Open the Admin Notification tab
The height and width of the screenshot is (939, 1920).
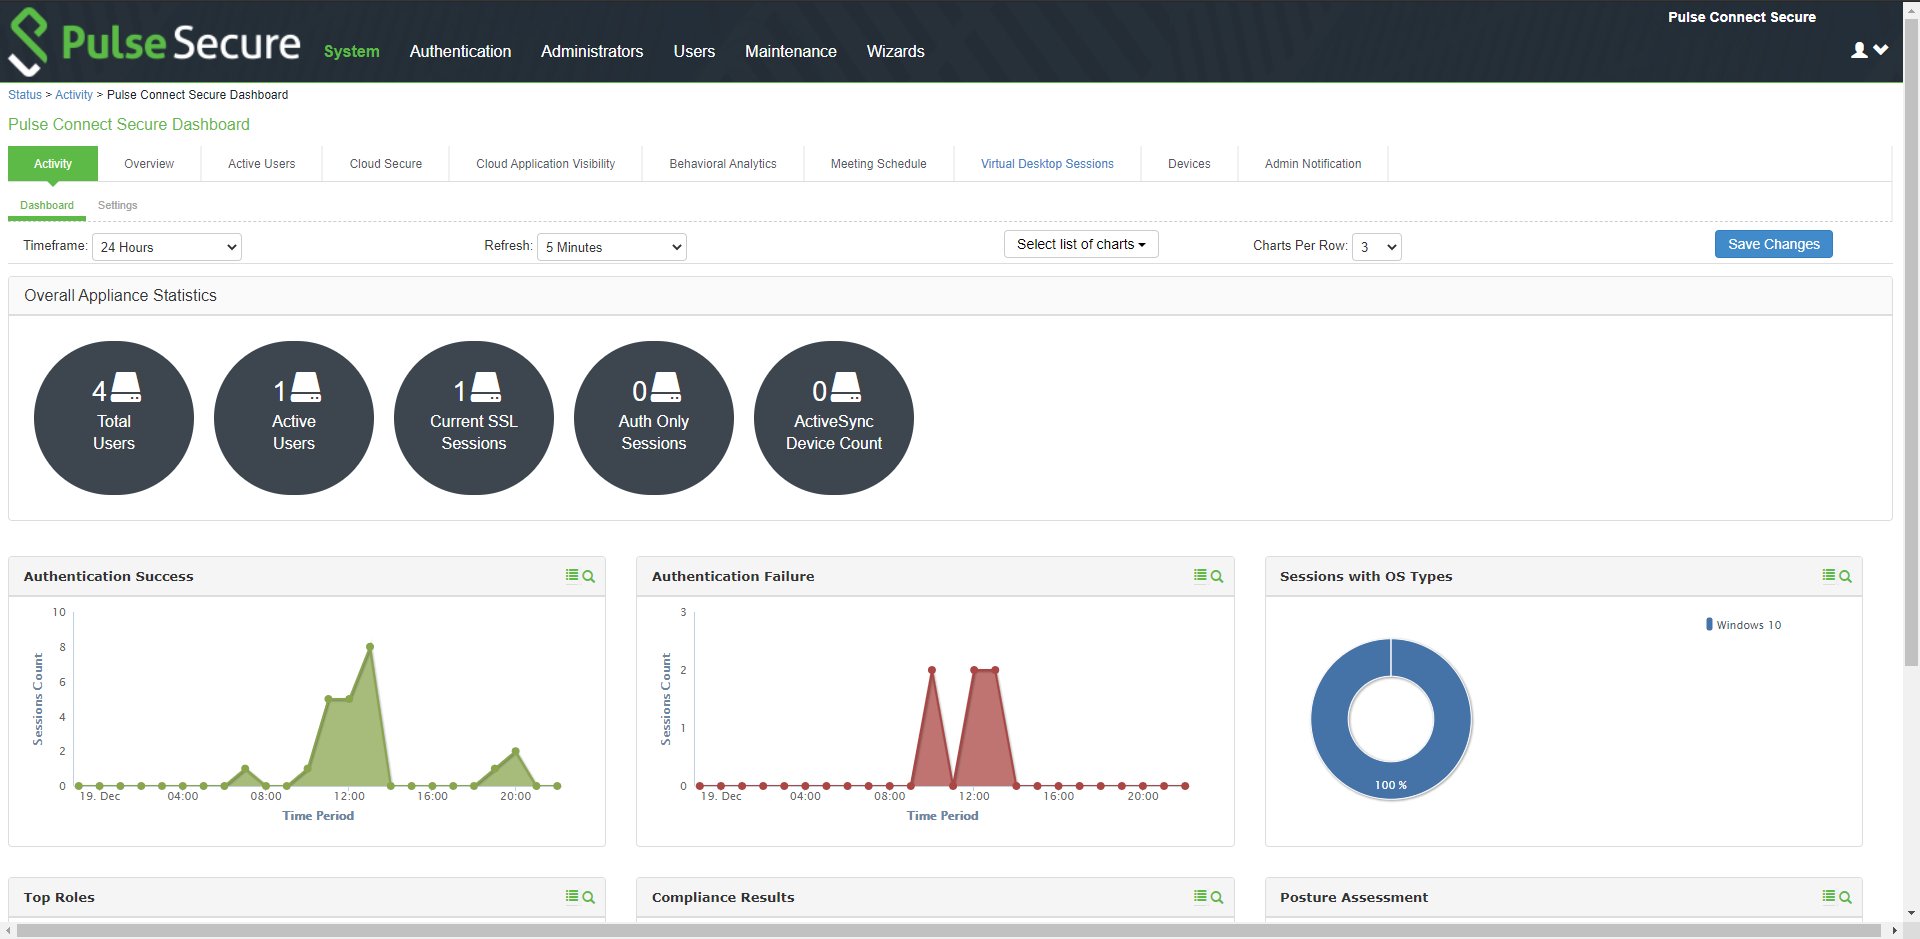(1313, 164)
